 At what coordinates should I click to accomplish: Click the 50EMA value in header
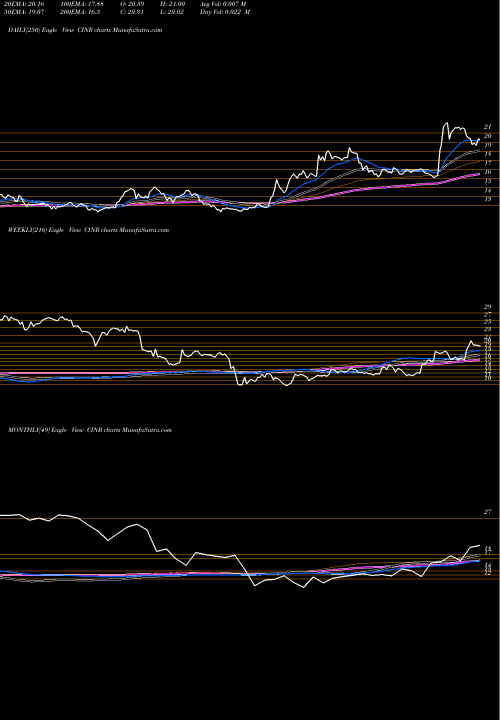click(23, 12)
